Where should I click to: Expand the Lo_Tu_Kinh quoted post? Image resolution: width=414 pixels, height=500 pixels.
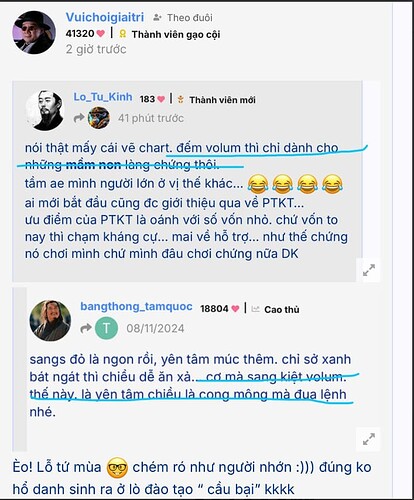tap(369, 270)
